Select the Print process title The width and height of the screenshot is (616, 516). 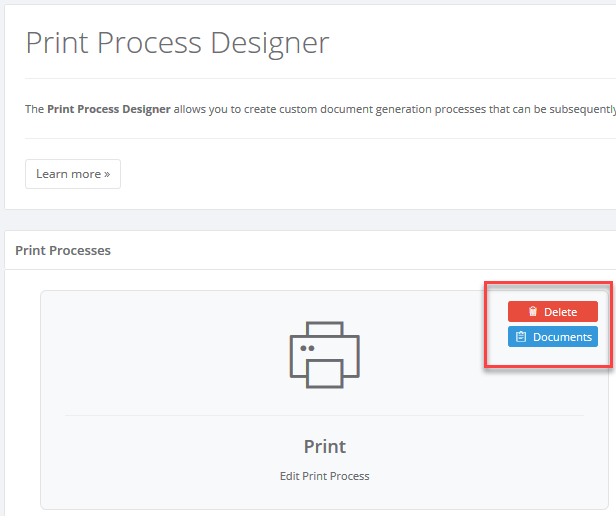click(324, 446)
